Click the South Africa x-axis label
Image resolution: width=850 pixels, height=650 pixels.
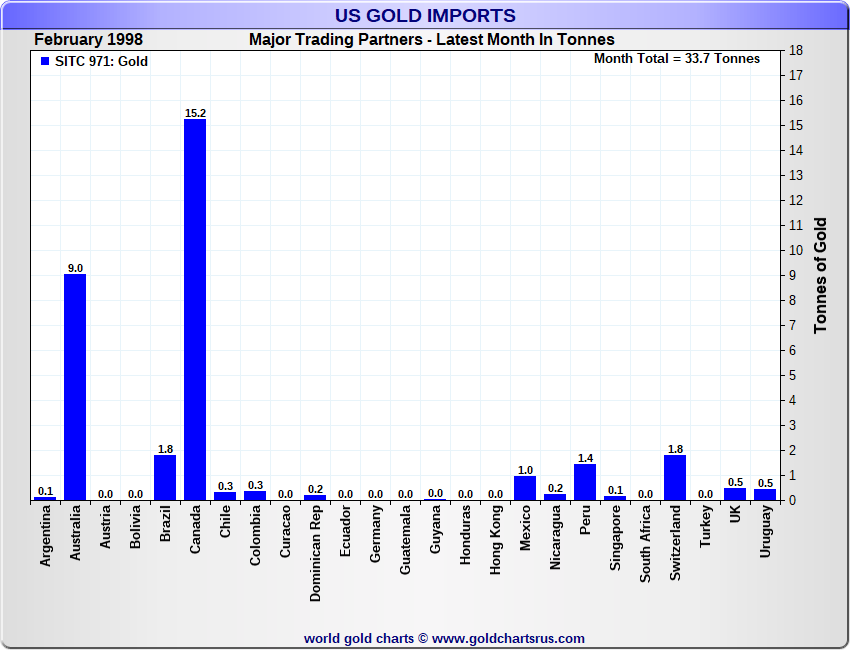pos(645,544)
